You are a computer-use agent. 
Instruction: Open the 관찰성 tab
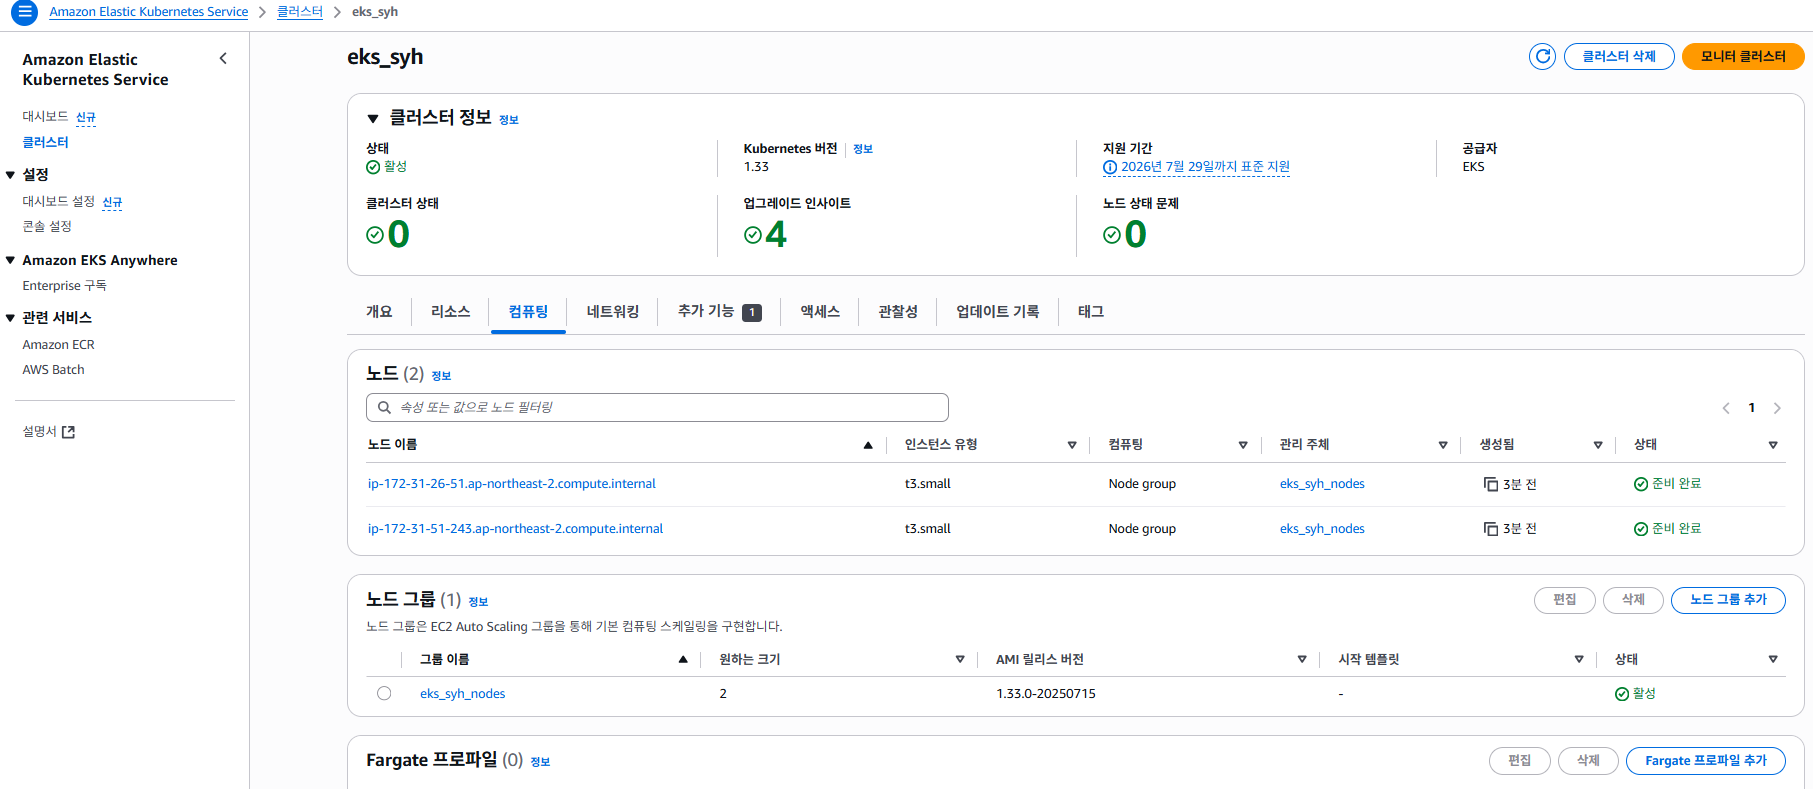pyautogui.click(x=898, y=312)
